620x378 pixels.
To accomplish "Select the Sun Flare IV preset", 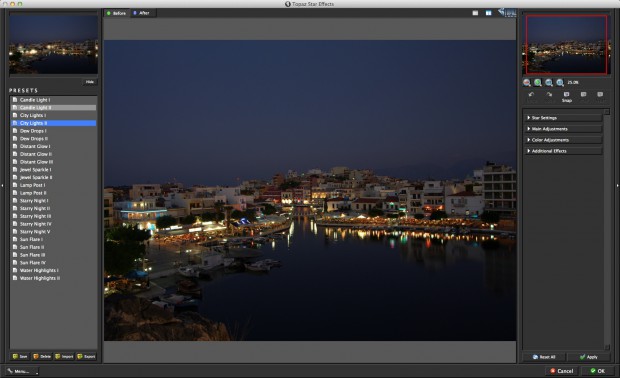I will (x=53, y=263).
